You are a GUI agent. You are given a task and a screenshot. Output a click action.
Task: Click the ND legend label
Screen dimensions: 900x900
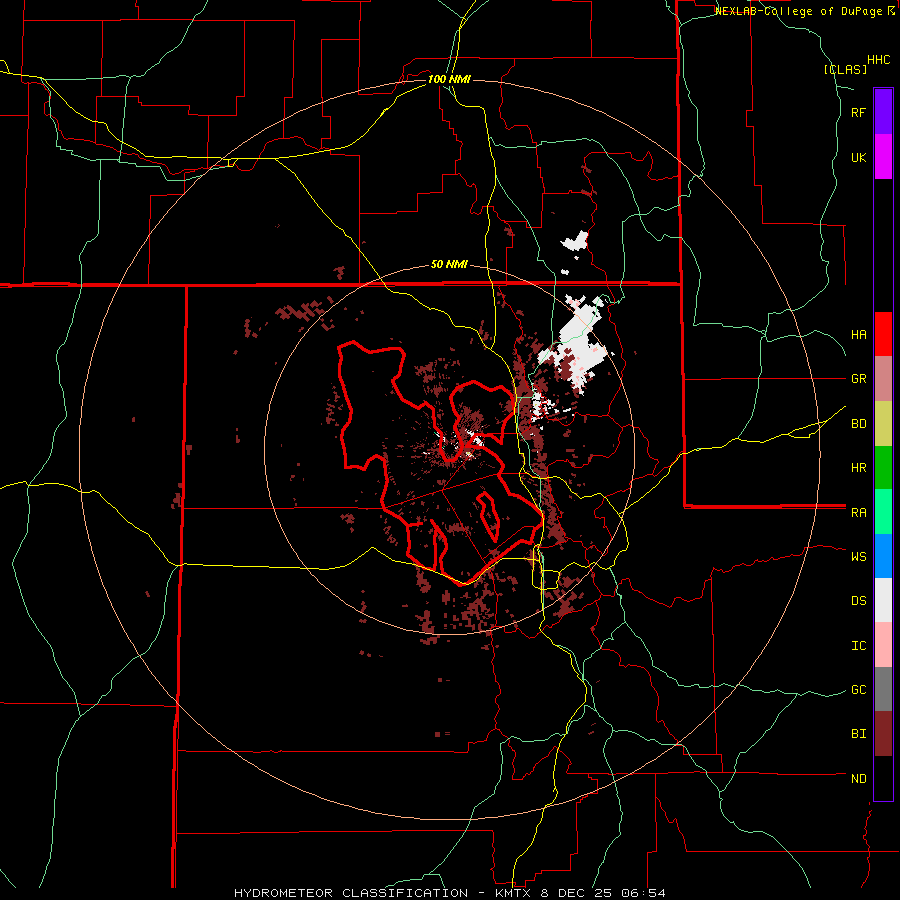(858, 779)
